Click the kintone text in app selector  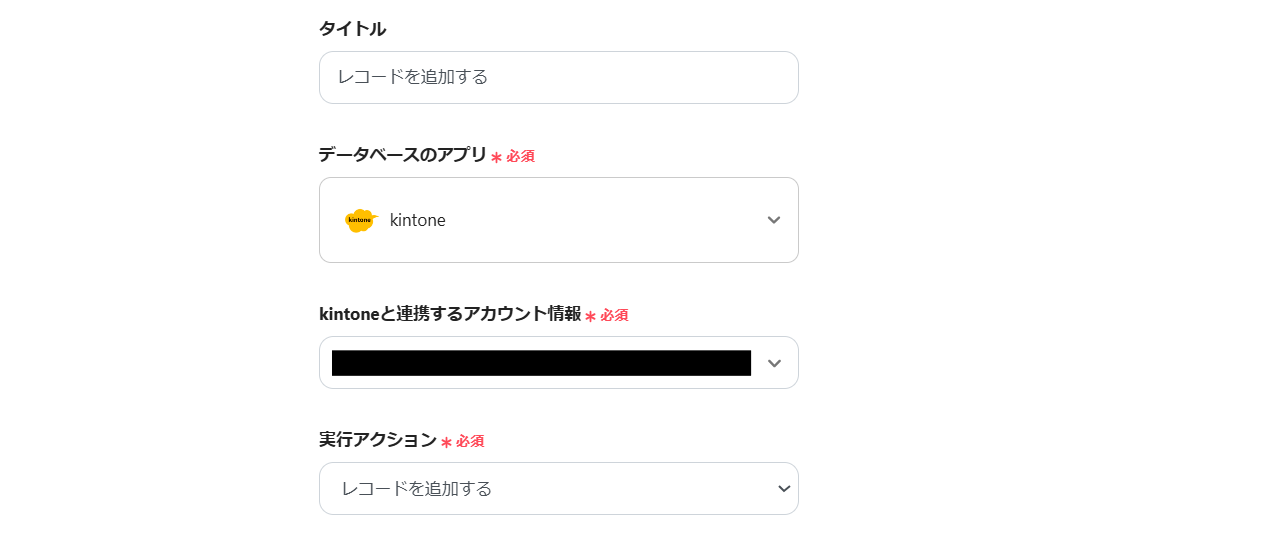coord(418,220)
